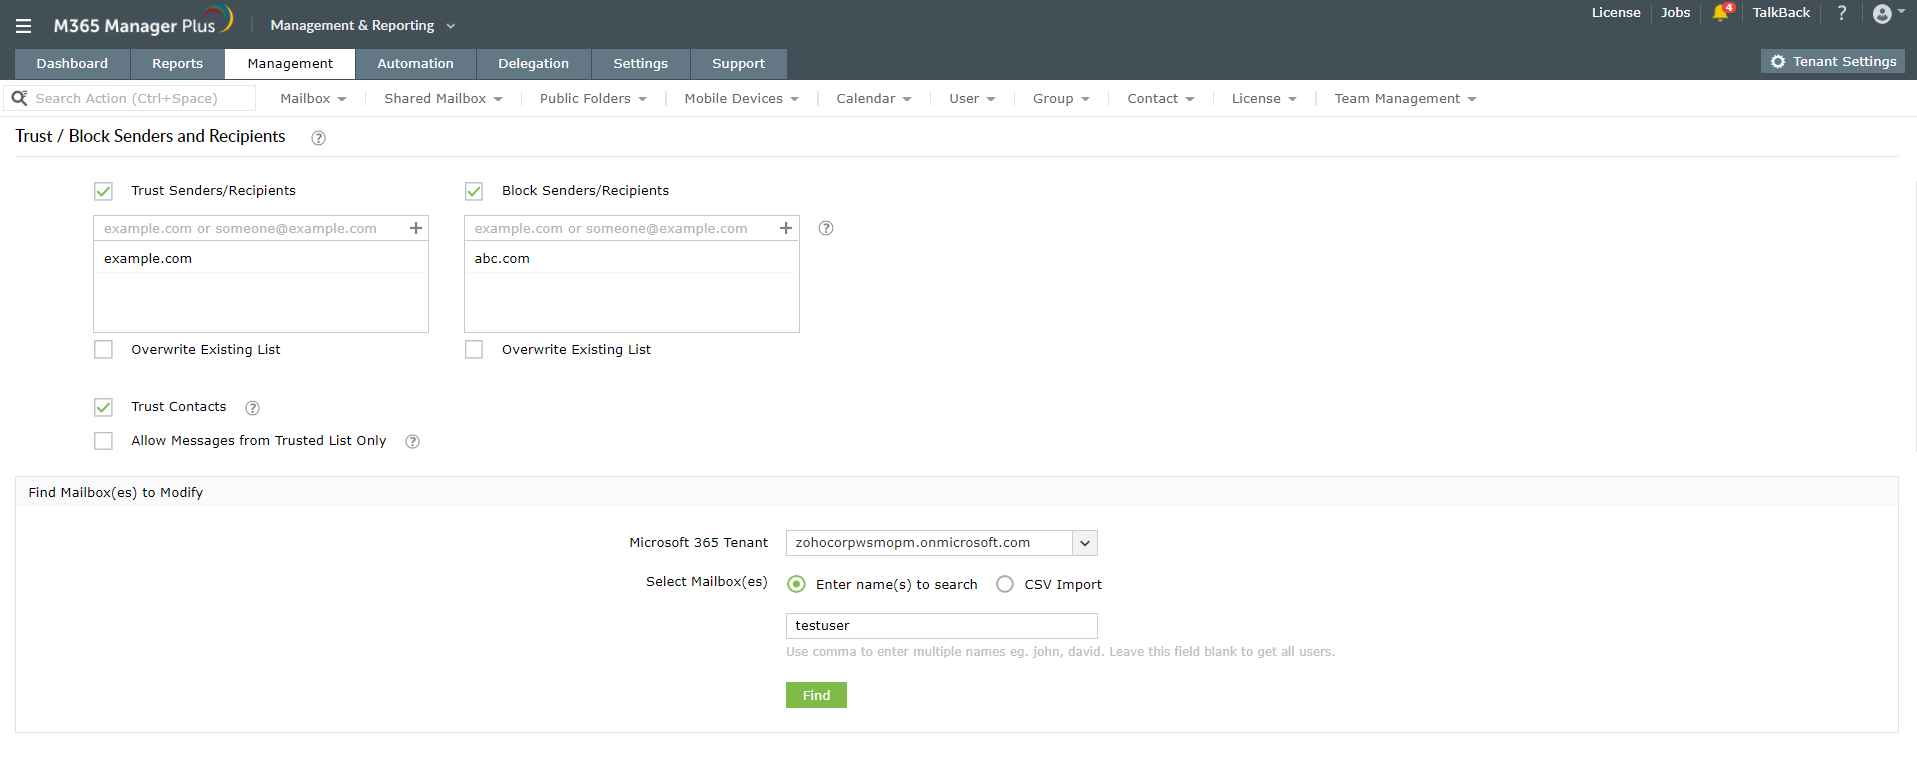Check Allow Messages from Trusted List Only
Viewport: 1917px width, 768px height.
[103, 441]
